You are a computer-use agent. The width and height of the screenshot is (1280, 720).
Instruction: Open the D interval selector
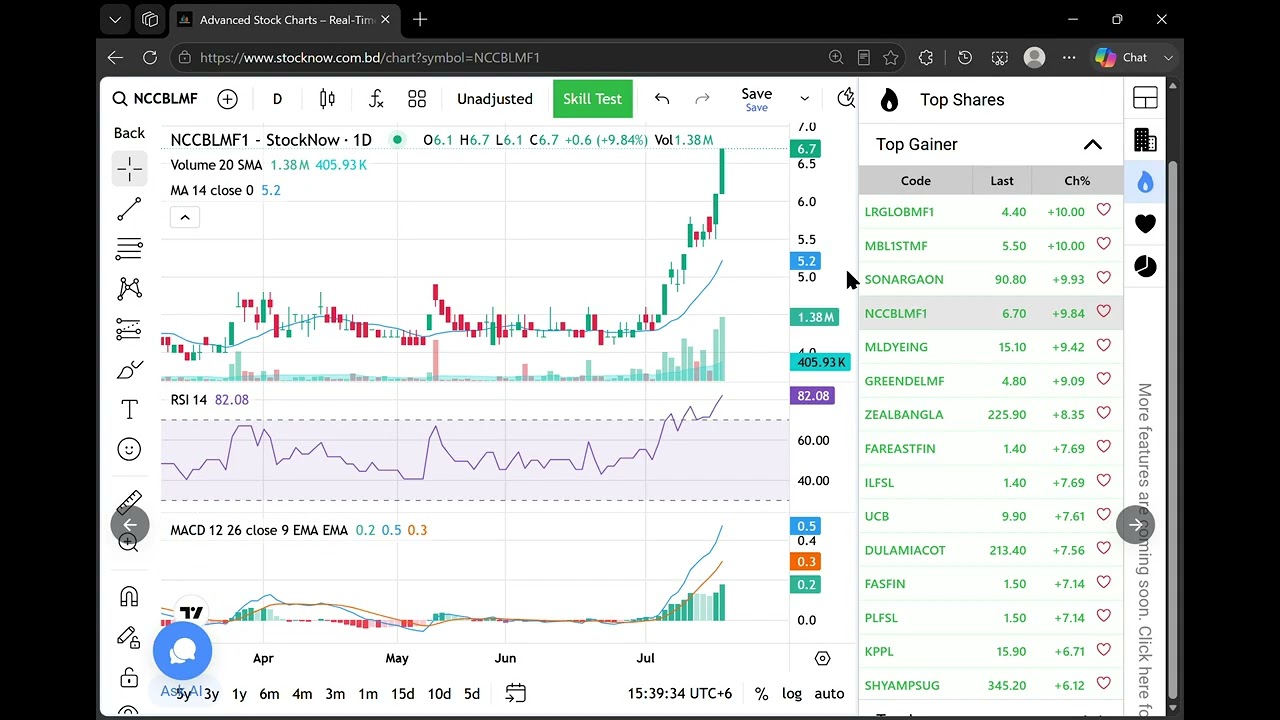point(277,99)
